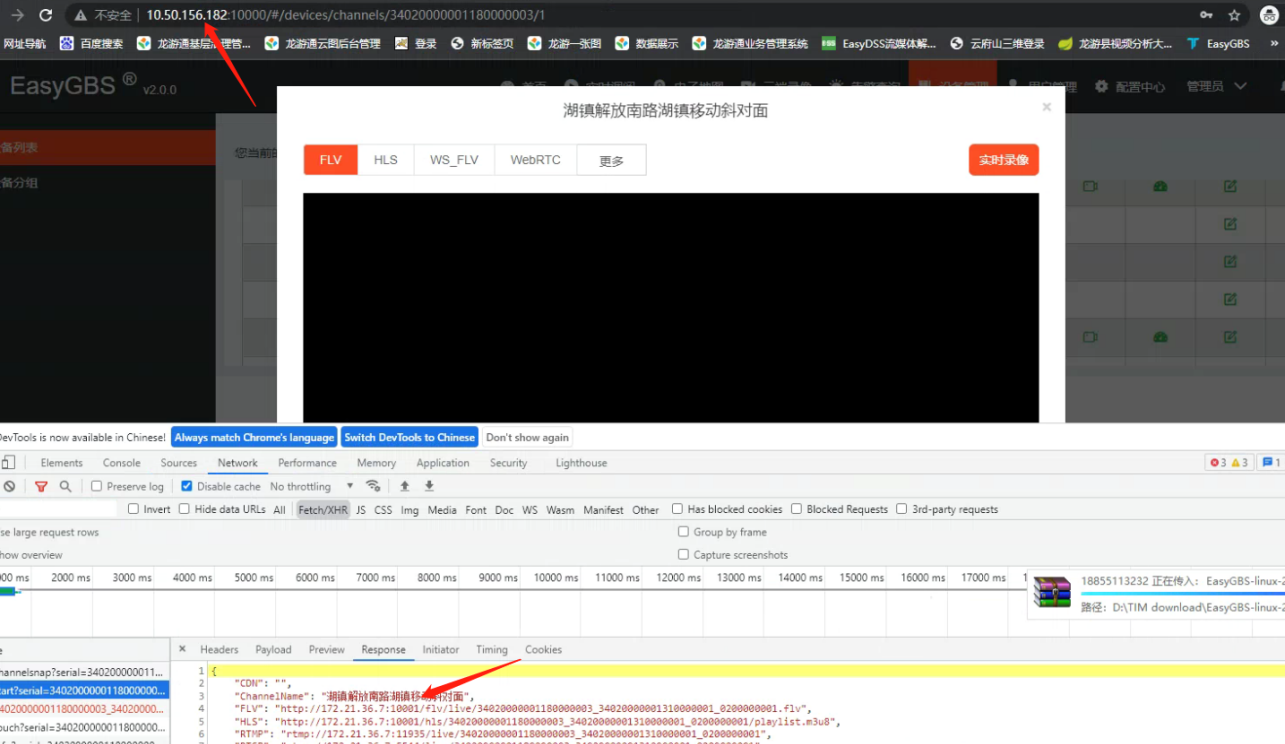Check the Blocked Requests checkbox
This screenshot has height=744, width=1285.
[797, 509]
